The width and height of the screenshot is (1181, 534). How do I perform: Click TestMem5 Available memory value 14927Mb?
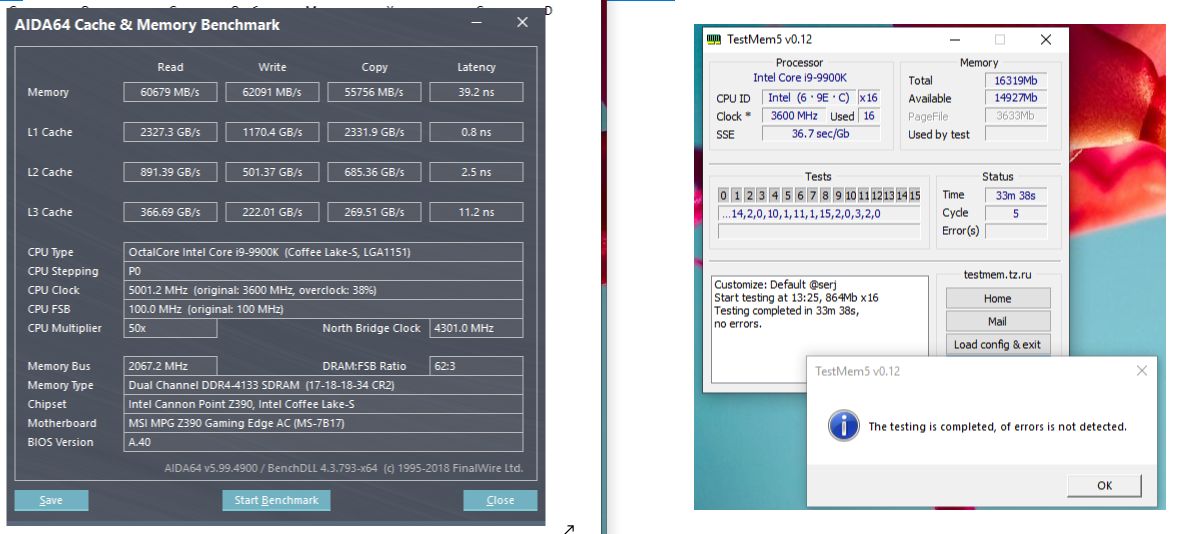click(1016, 98)
